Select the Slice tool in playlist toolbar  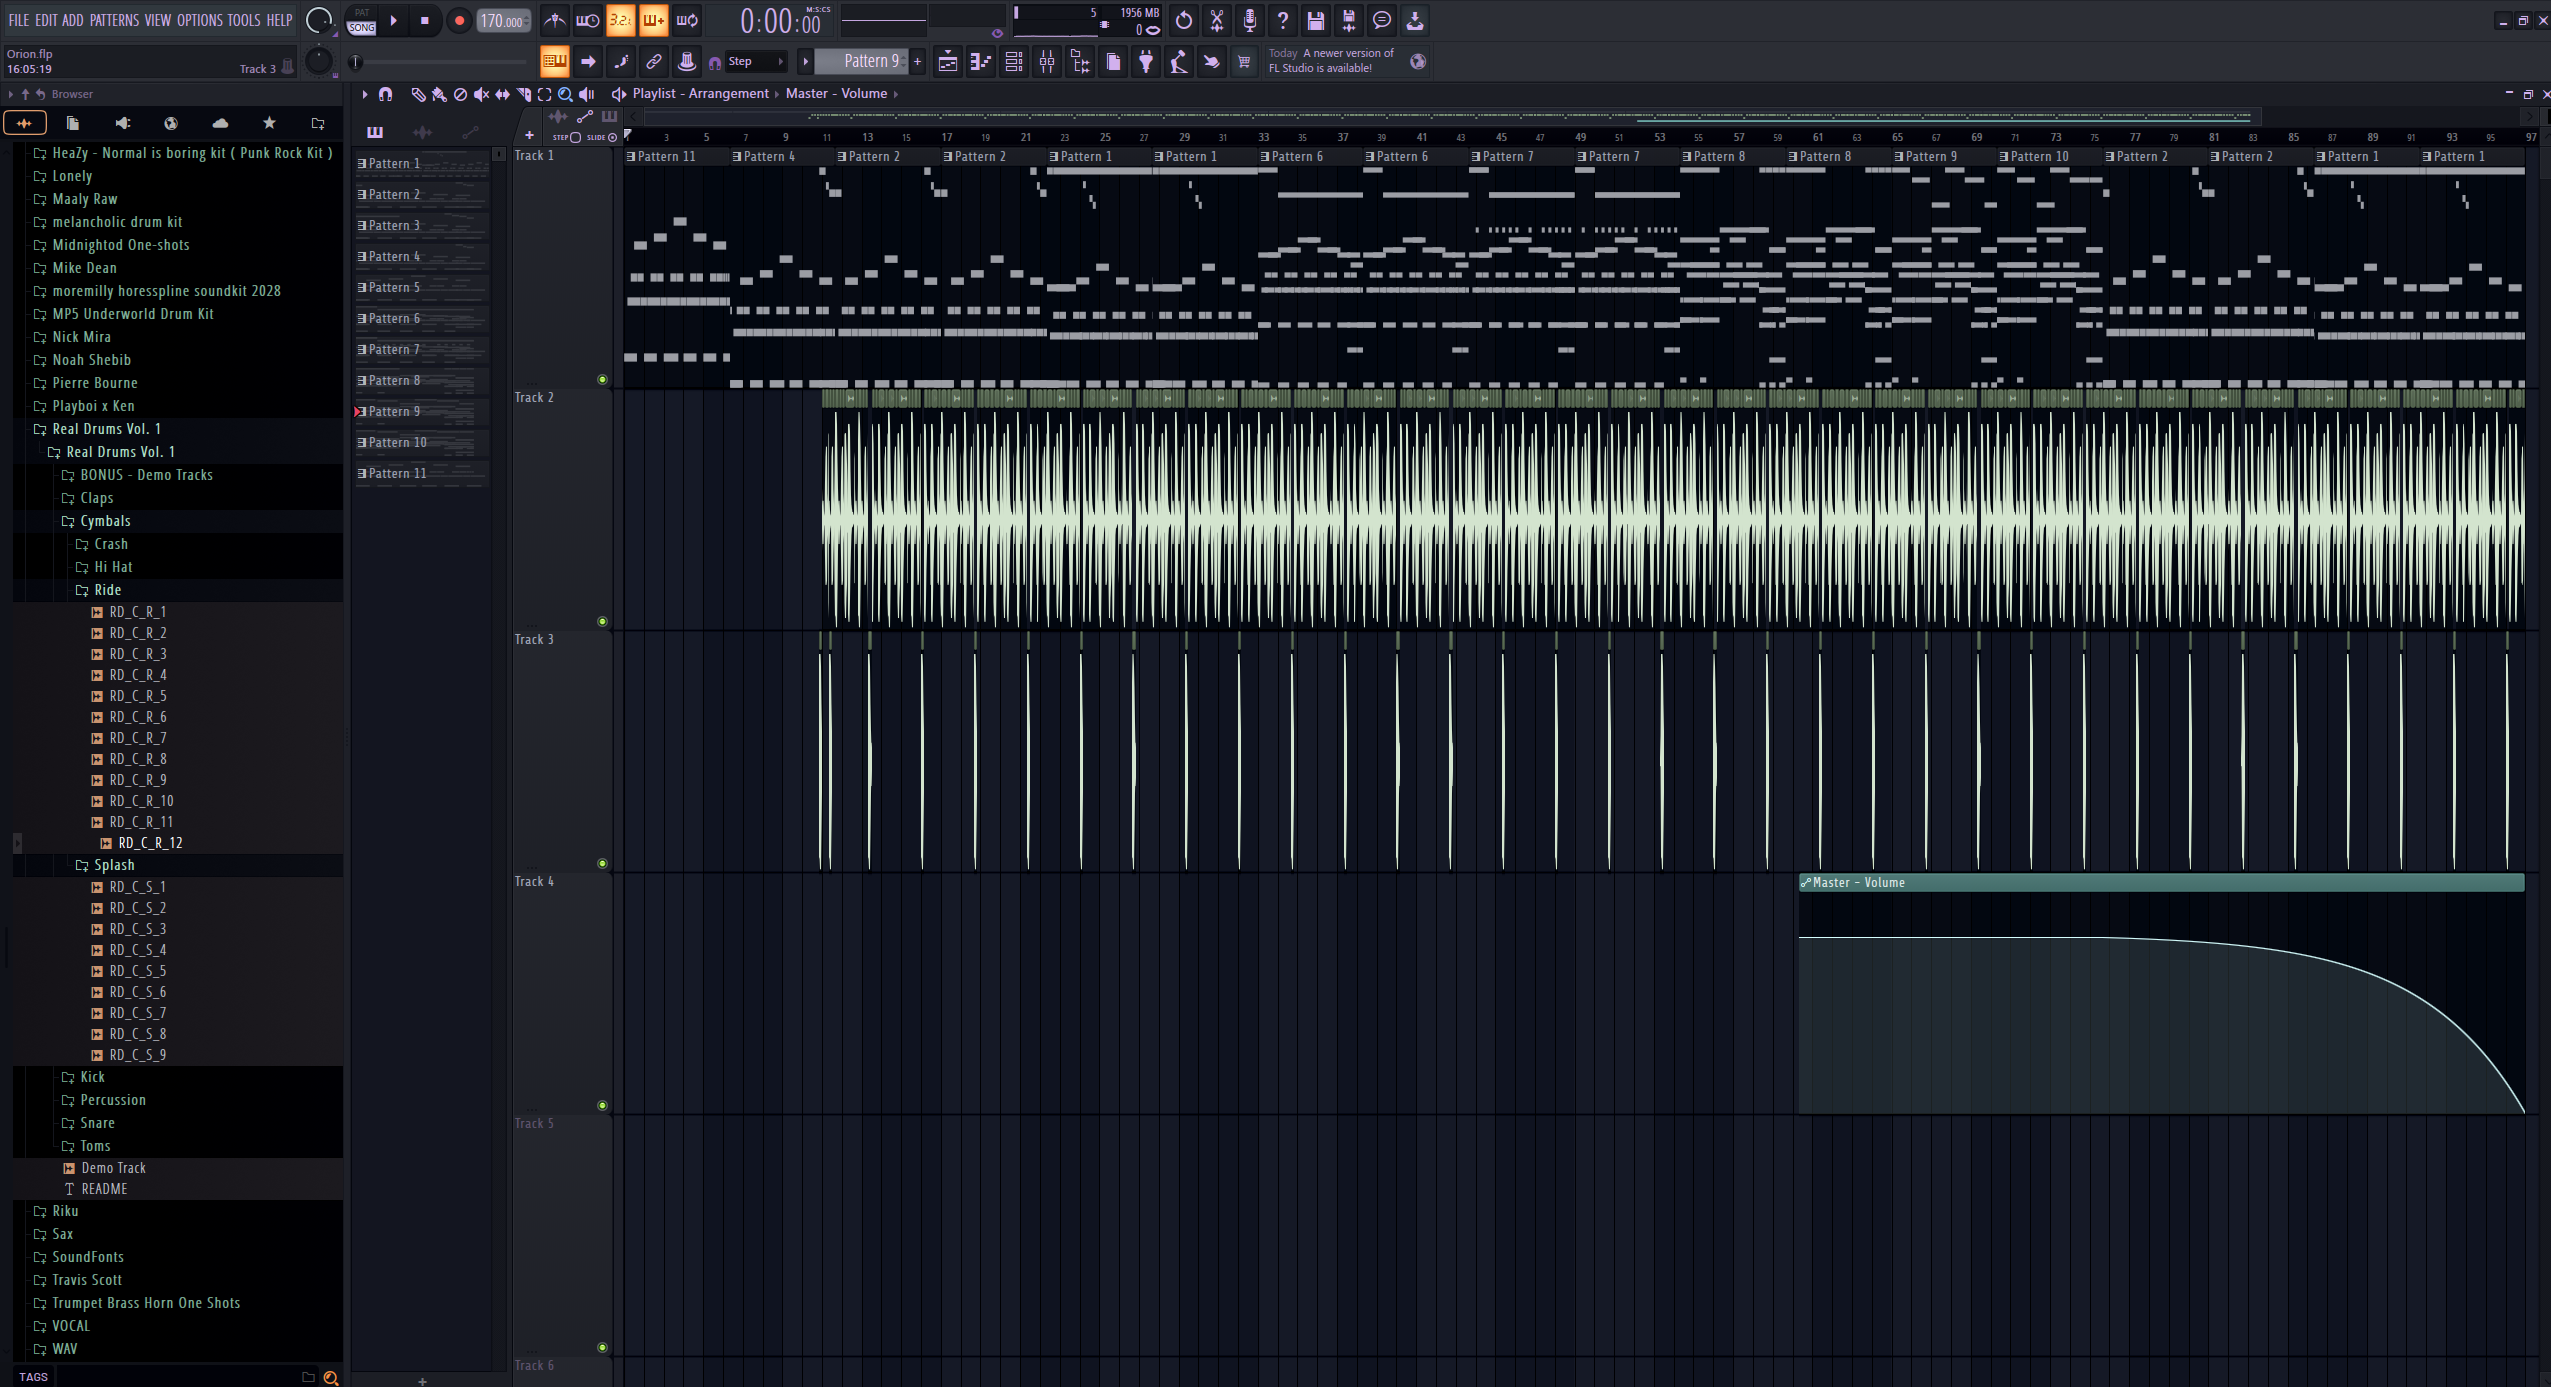coord(523,94)
